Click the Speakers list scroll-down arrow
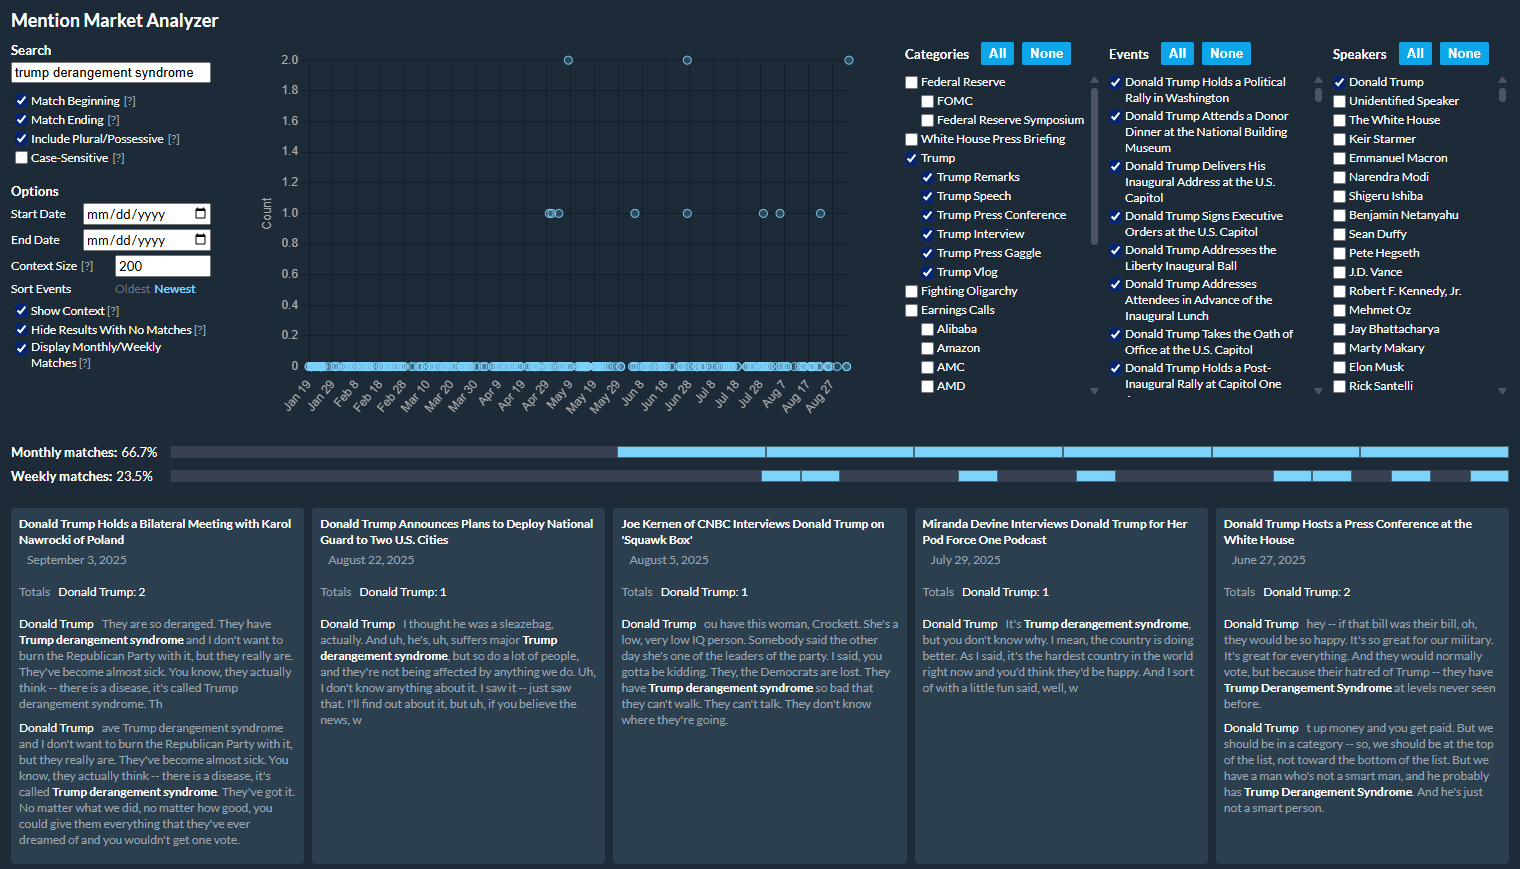1520x869 pixels. pos(1502,391)
